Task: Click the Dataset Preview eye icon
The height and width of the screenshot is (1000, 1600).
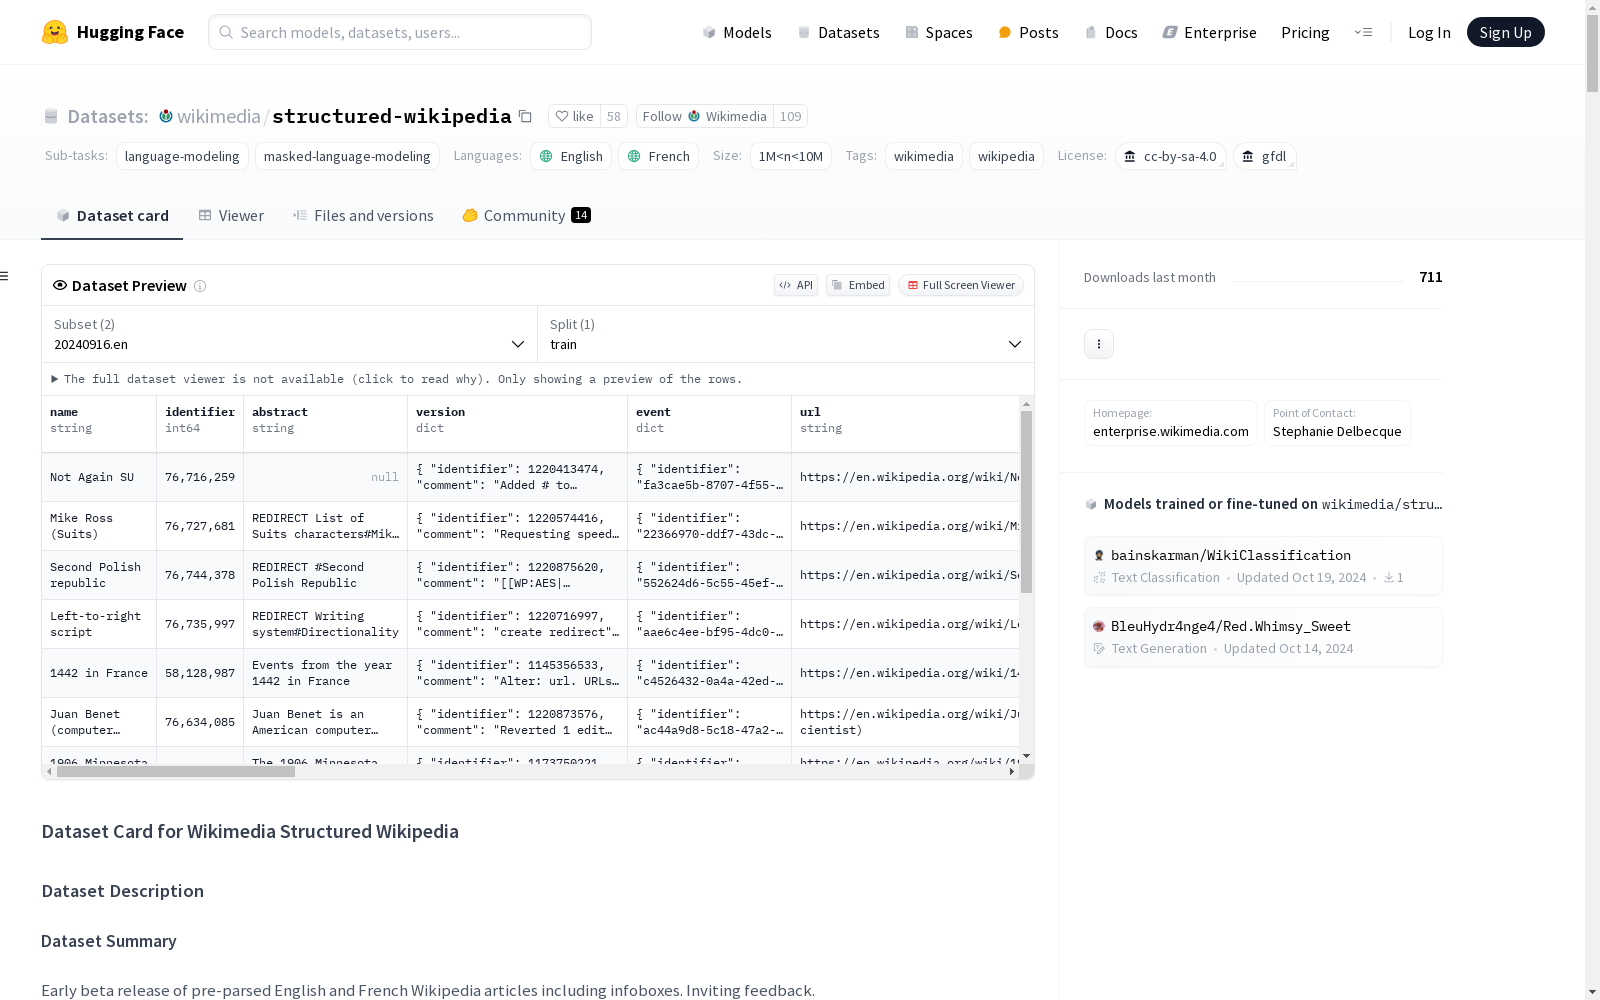Action: 60,285
